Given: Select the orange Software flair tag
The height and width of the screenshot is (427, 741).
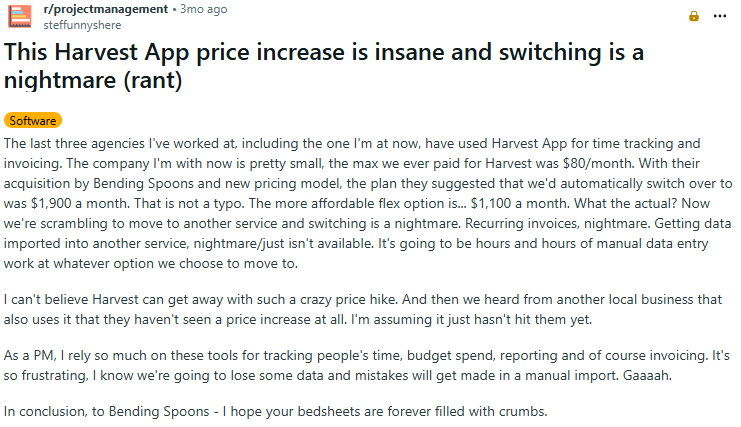Looking at the screenshot, I should click(33, 120).
